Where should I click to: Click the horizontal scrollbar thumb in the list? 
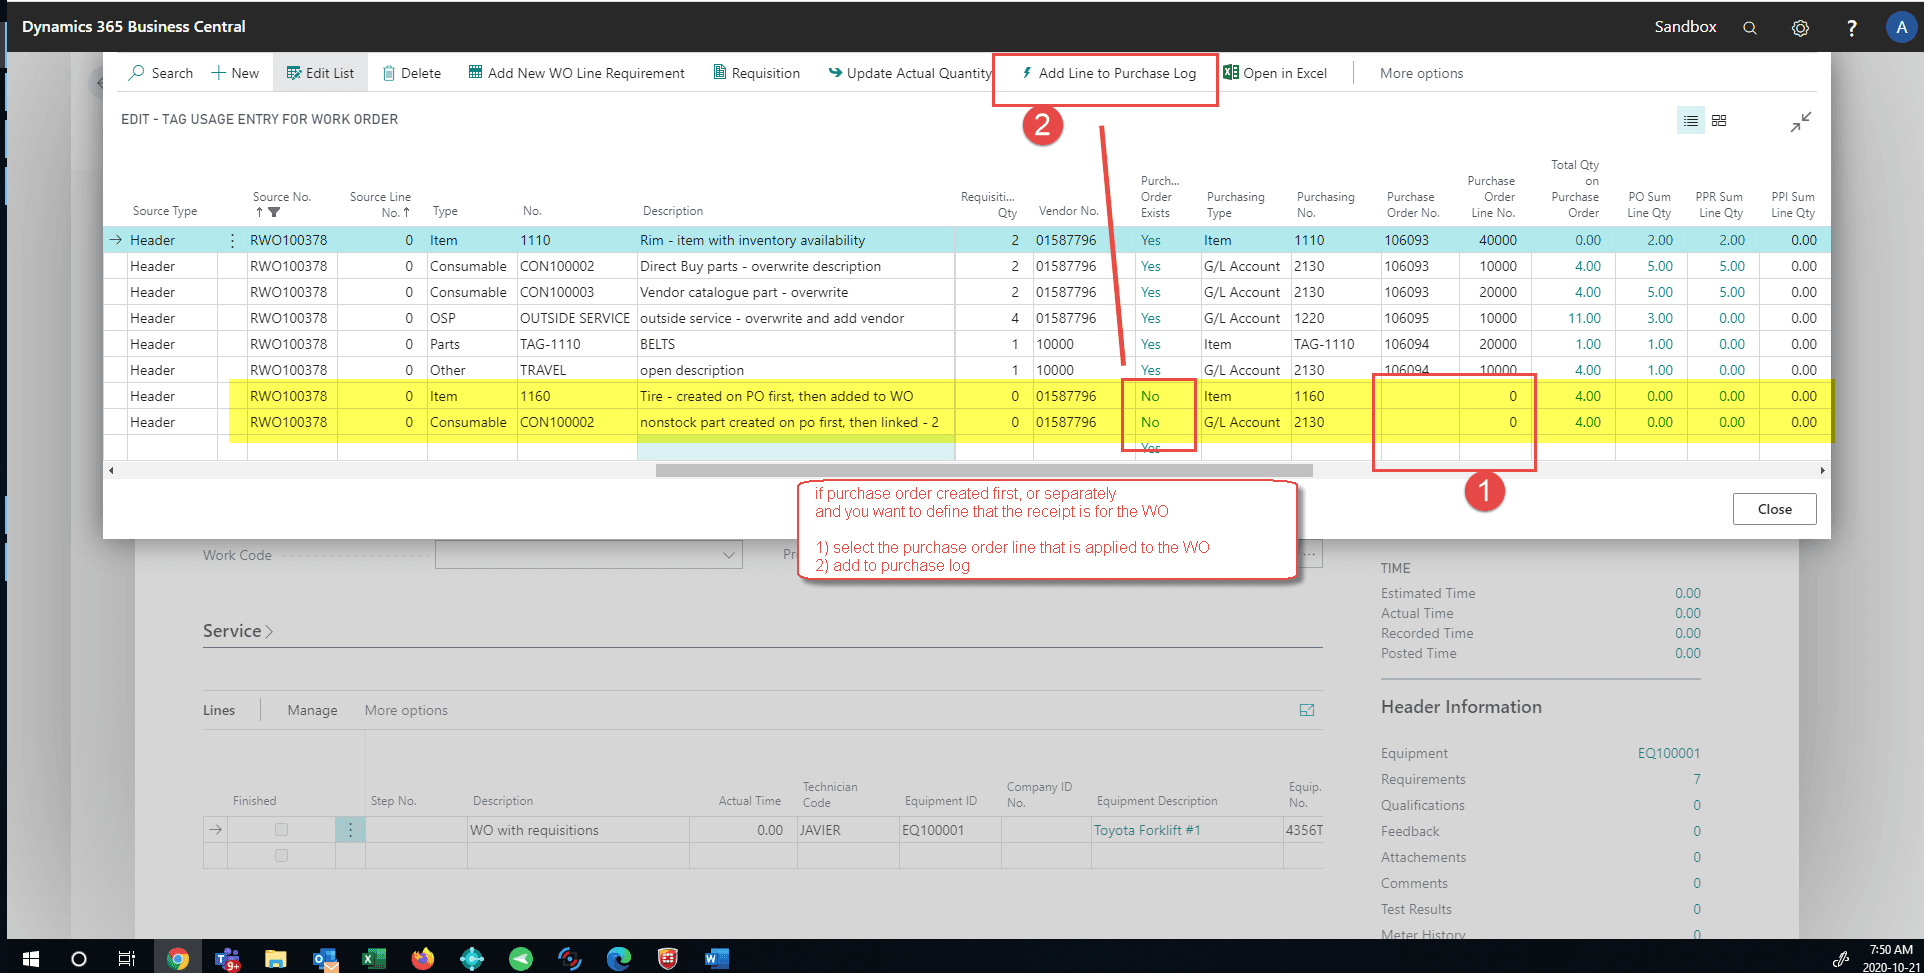point(984,470)
